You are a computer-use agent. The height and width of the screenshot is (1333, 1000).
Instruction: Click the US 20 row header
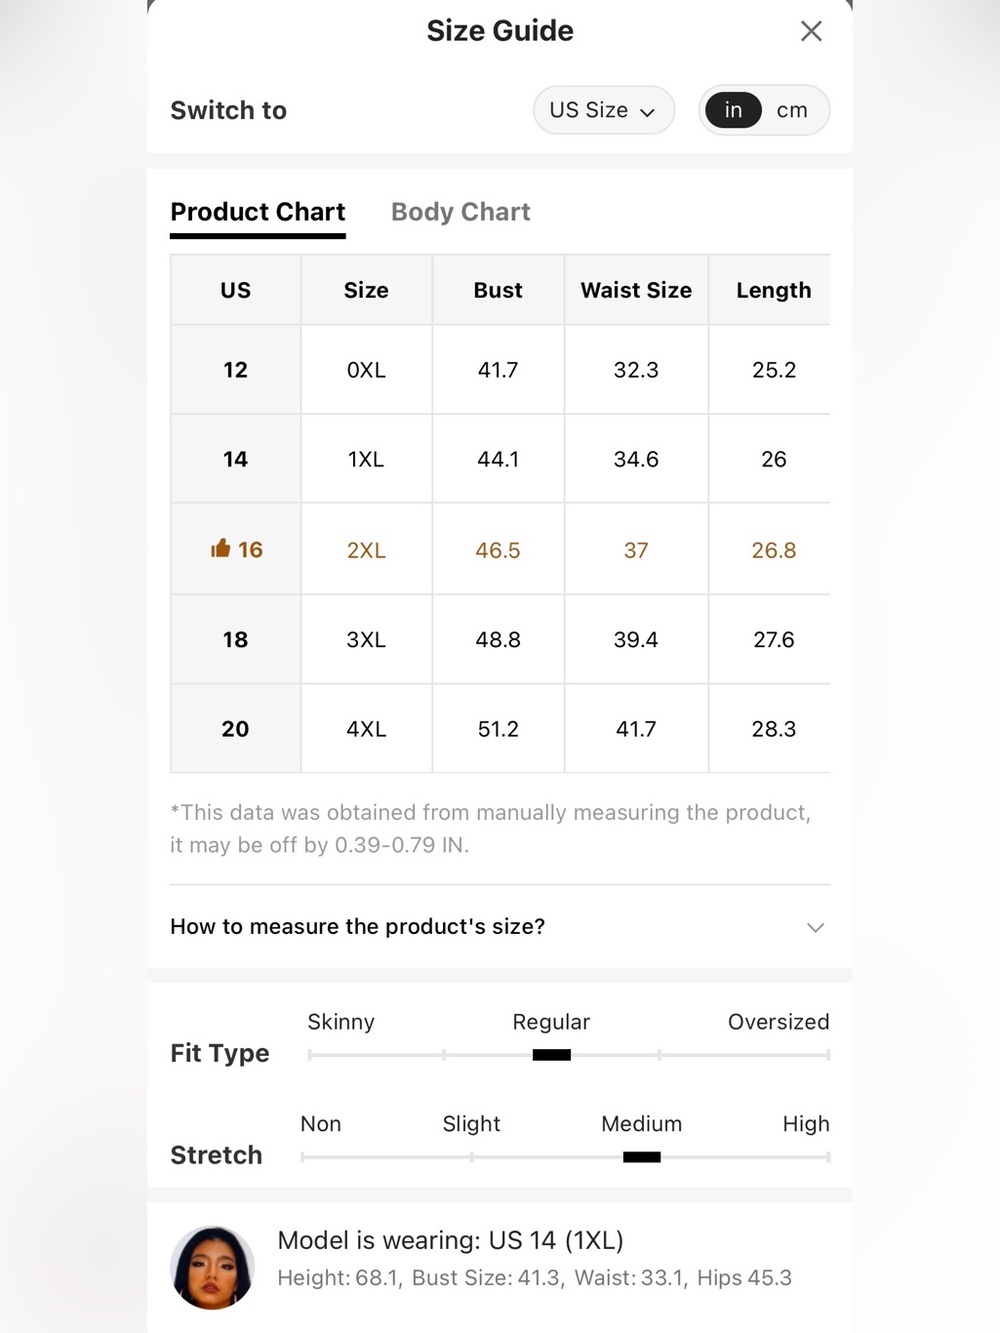click(x=235, y=729)
